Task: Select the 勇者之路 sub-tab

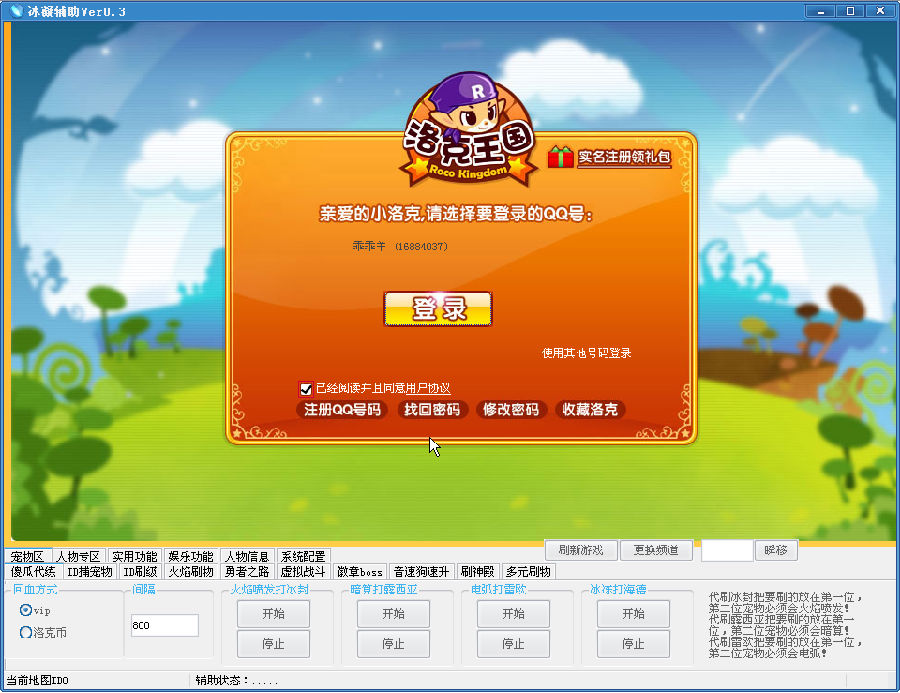Action: (246, 572)
